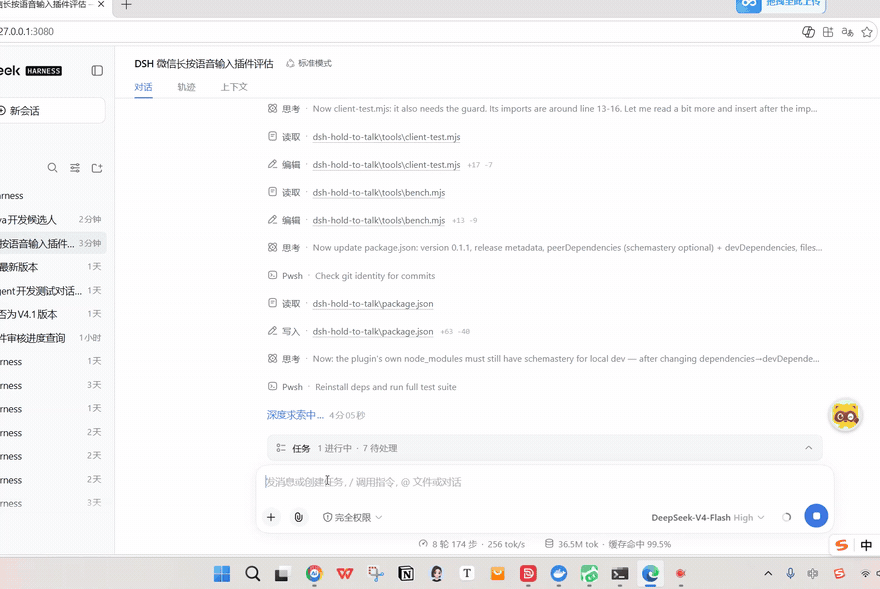This screenshot has height=589, width=880.
Task: Toggle the 中 input method indicator
Action: click(866, 545)
